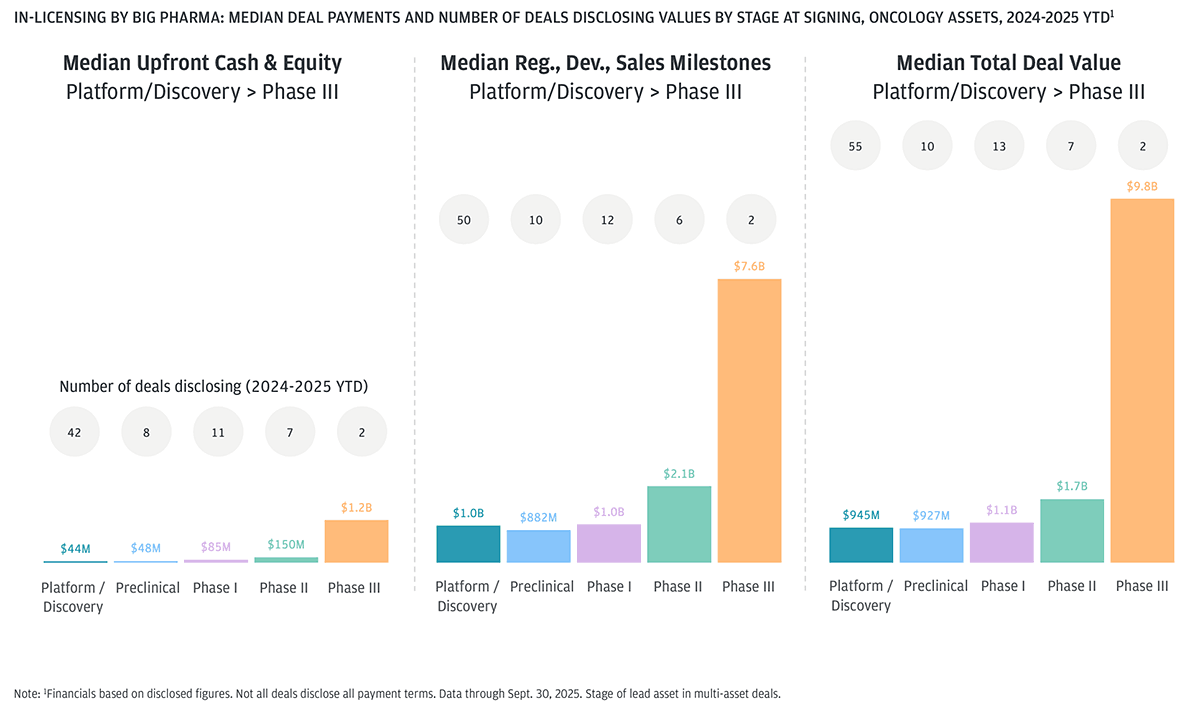
Task: Click the purple $1.1B Phase I bar
Action: point(1001,542)
